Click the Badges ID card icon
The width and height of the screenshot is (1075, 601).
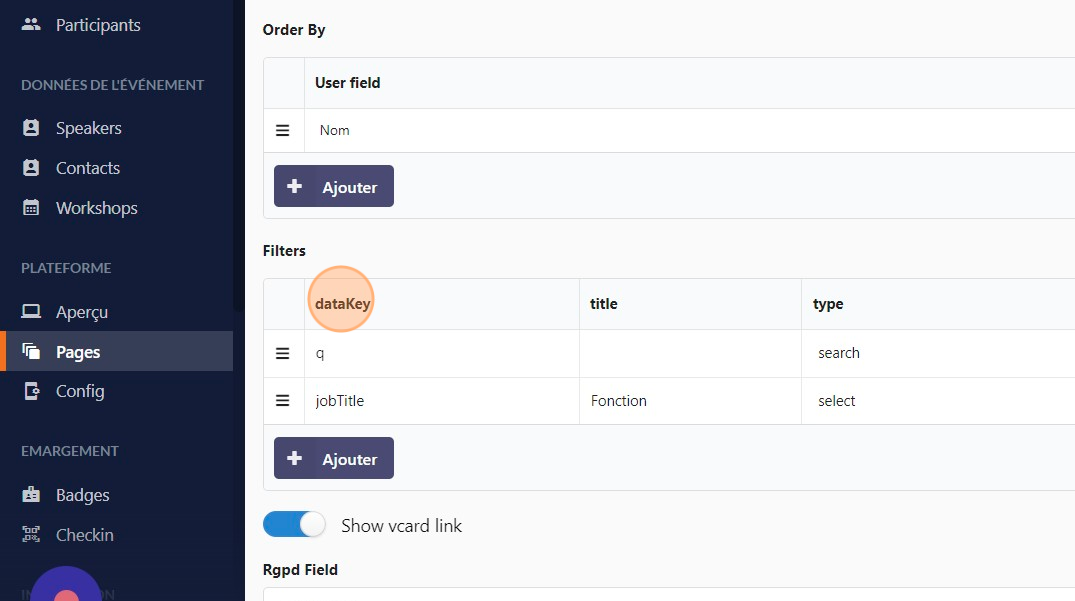pyautogui.click(x=31, y=495)
